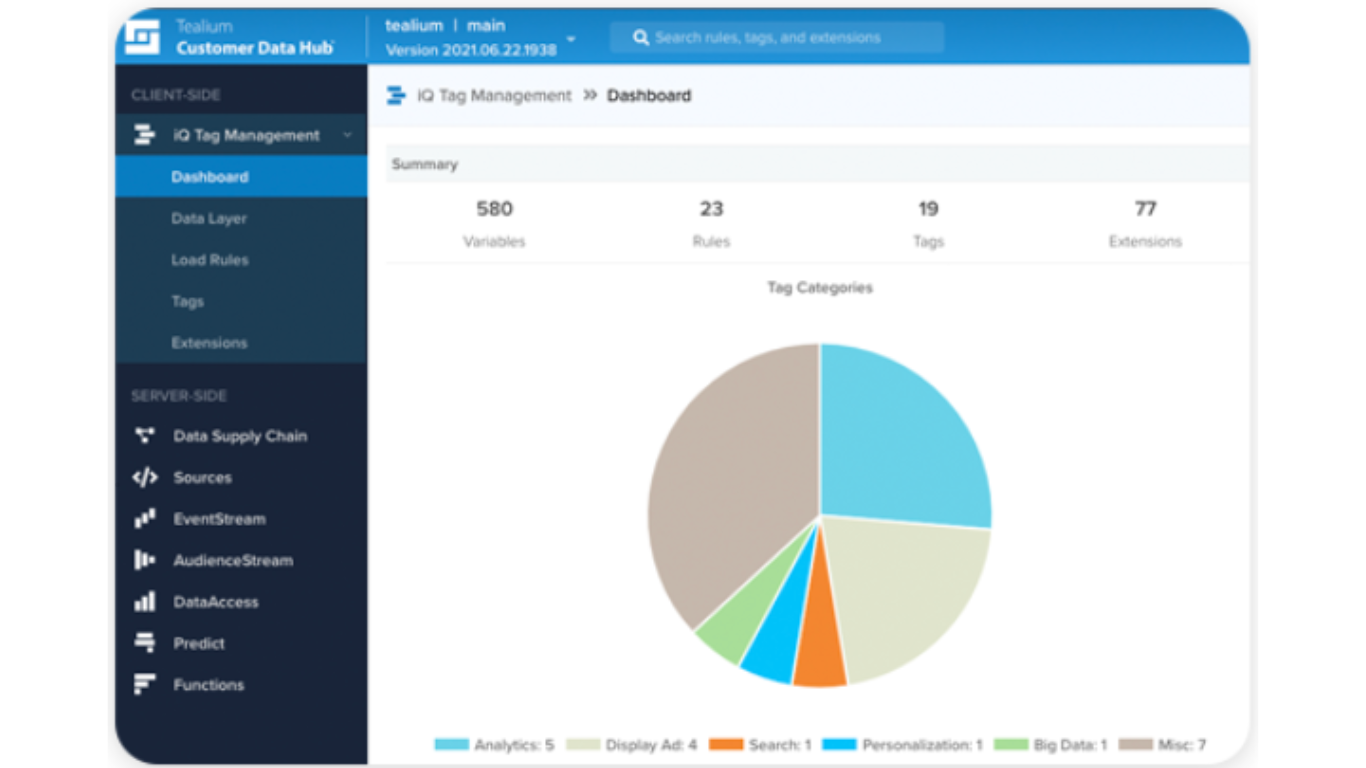Click the iQ Tag Management breadcrumb icon
The height and width of the screenshot is (768, 1366).
point(397,96)
